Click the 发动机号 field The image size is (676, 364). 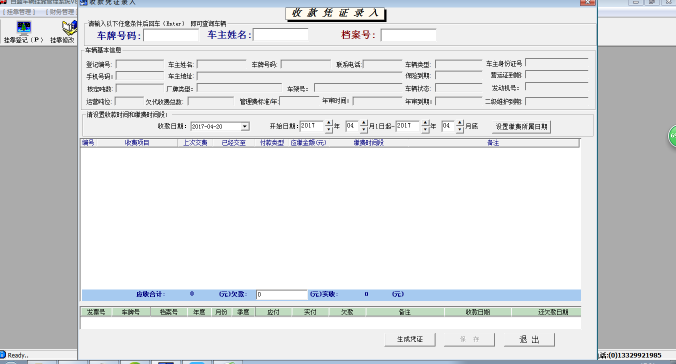click(557, 88)
